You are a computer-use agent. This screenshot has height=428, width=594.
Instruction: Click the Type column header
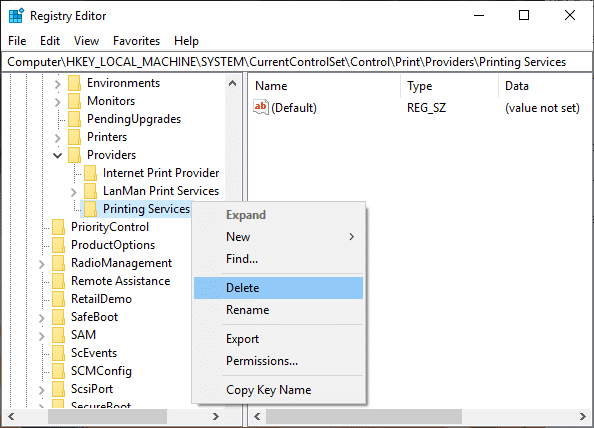450,86
